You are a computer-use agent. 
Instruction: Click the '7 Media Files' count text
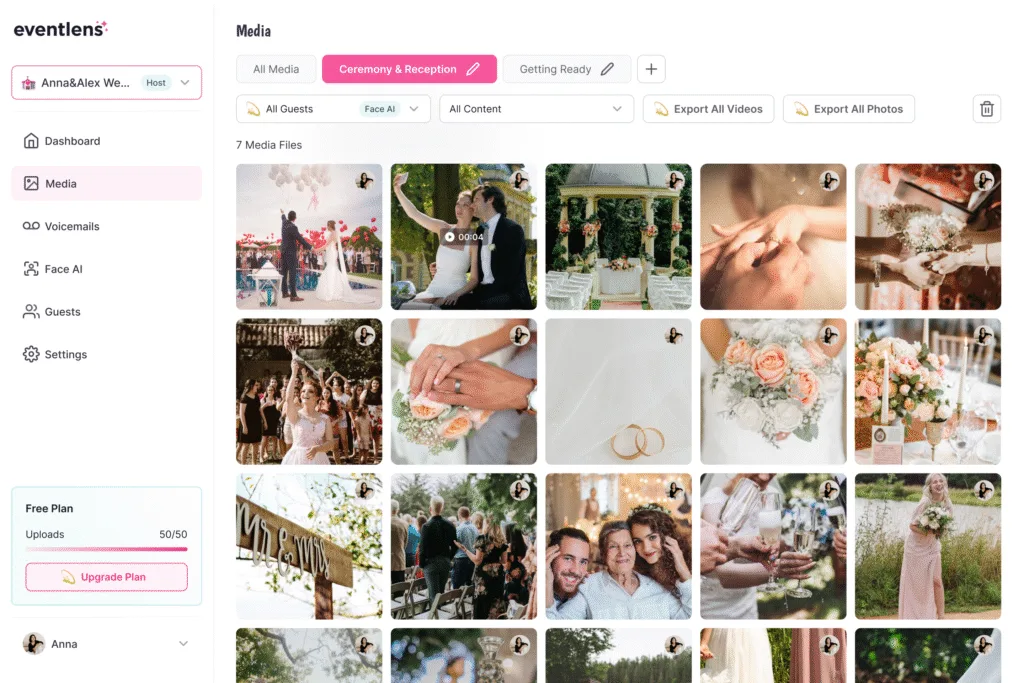tap(269, 145)
